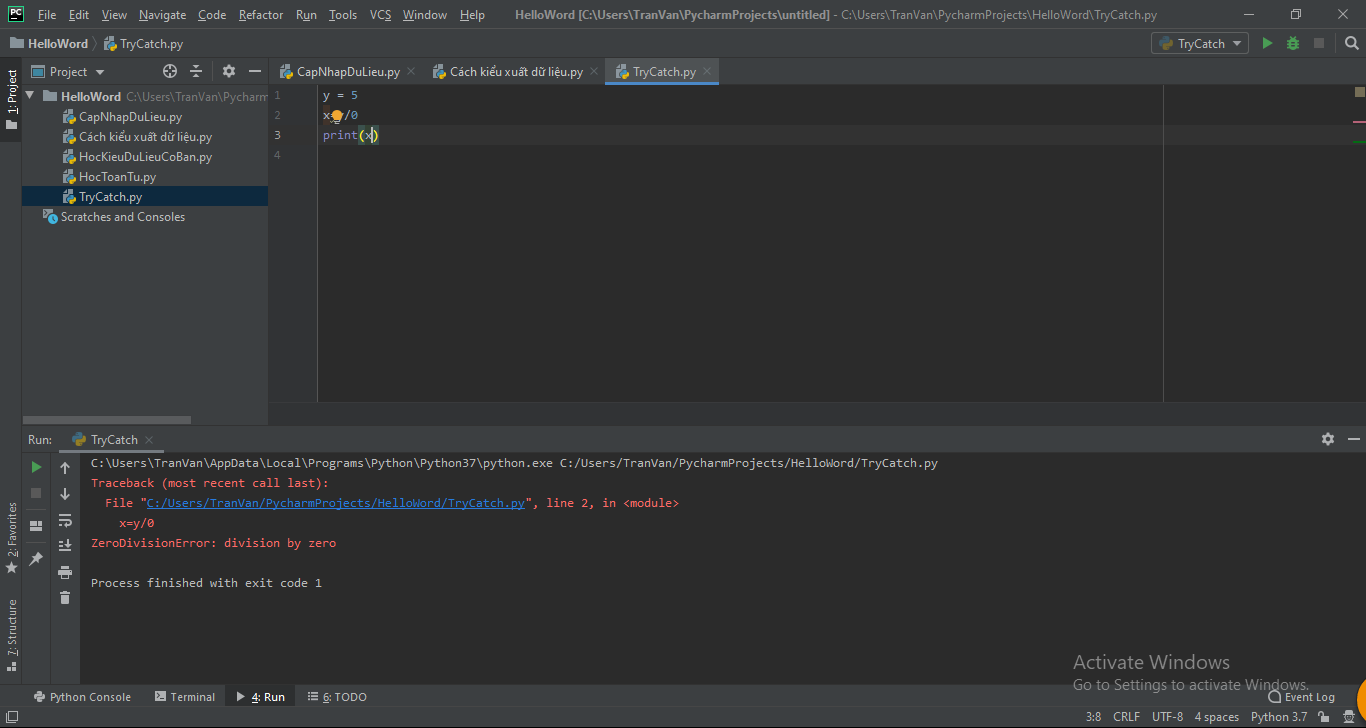This screenshot has height=728, width=1366.
Task: Collapse all in the Project panel
Action: [x=196, y=71]
